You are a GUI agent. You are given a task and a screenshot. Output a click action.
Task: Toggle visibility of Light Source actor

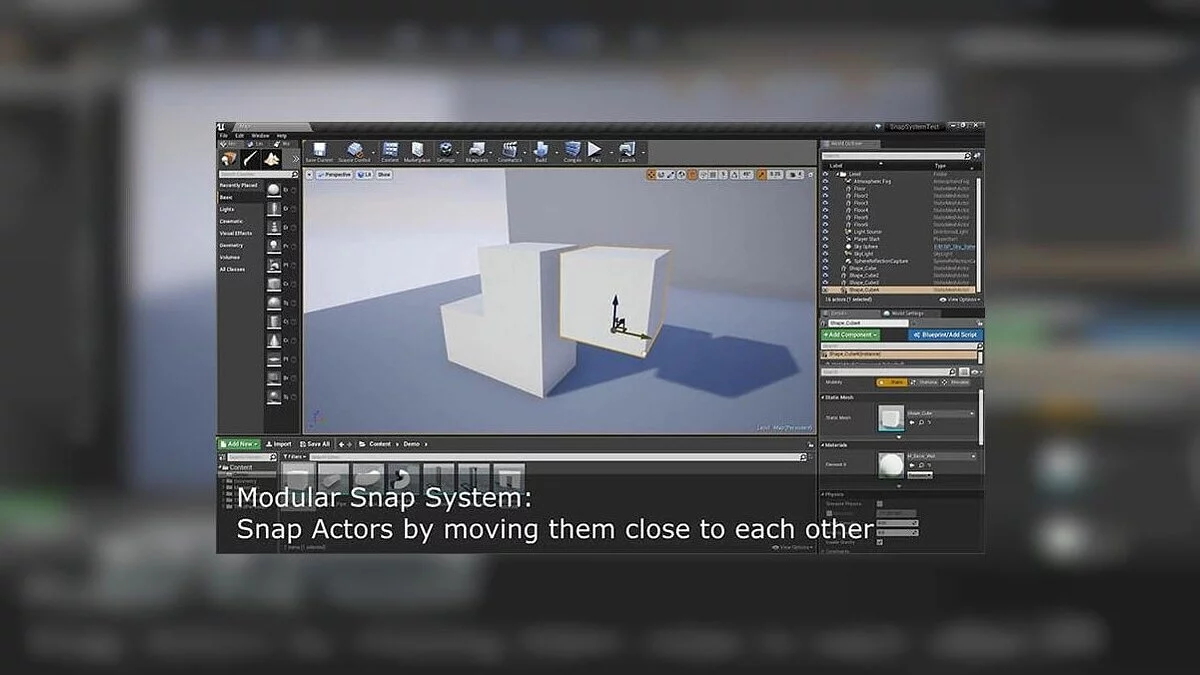(826, 231)
